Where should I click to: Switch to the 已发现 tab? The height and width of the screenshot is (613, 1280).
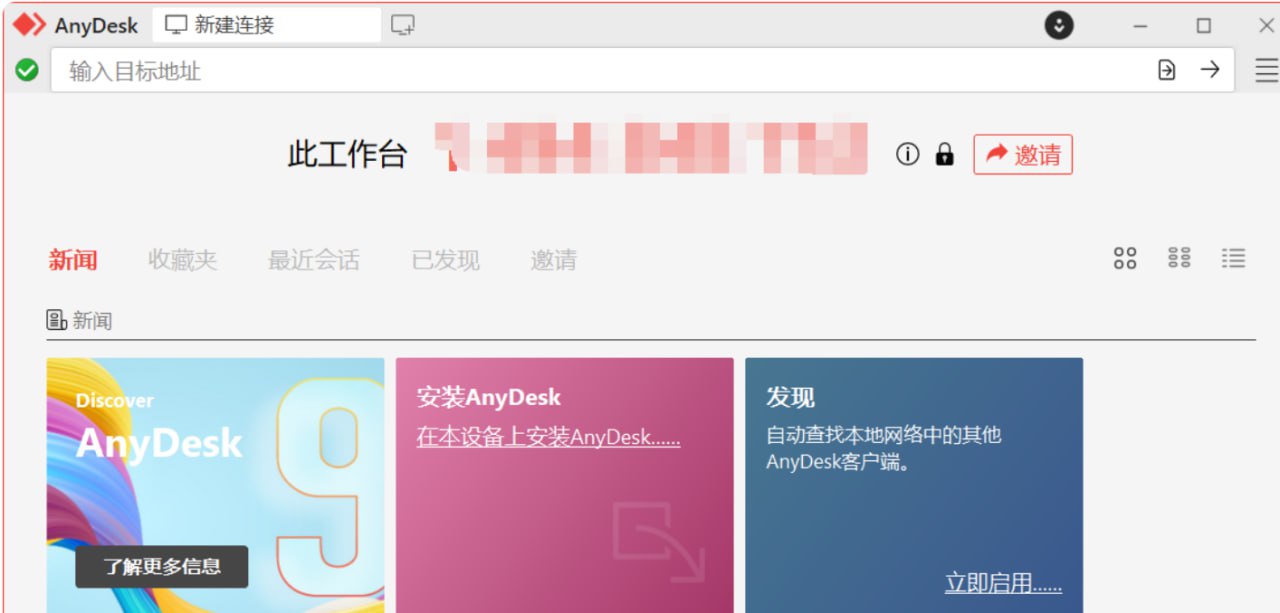445,261
